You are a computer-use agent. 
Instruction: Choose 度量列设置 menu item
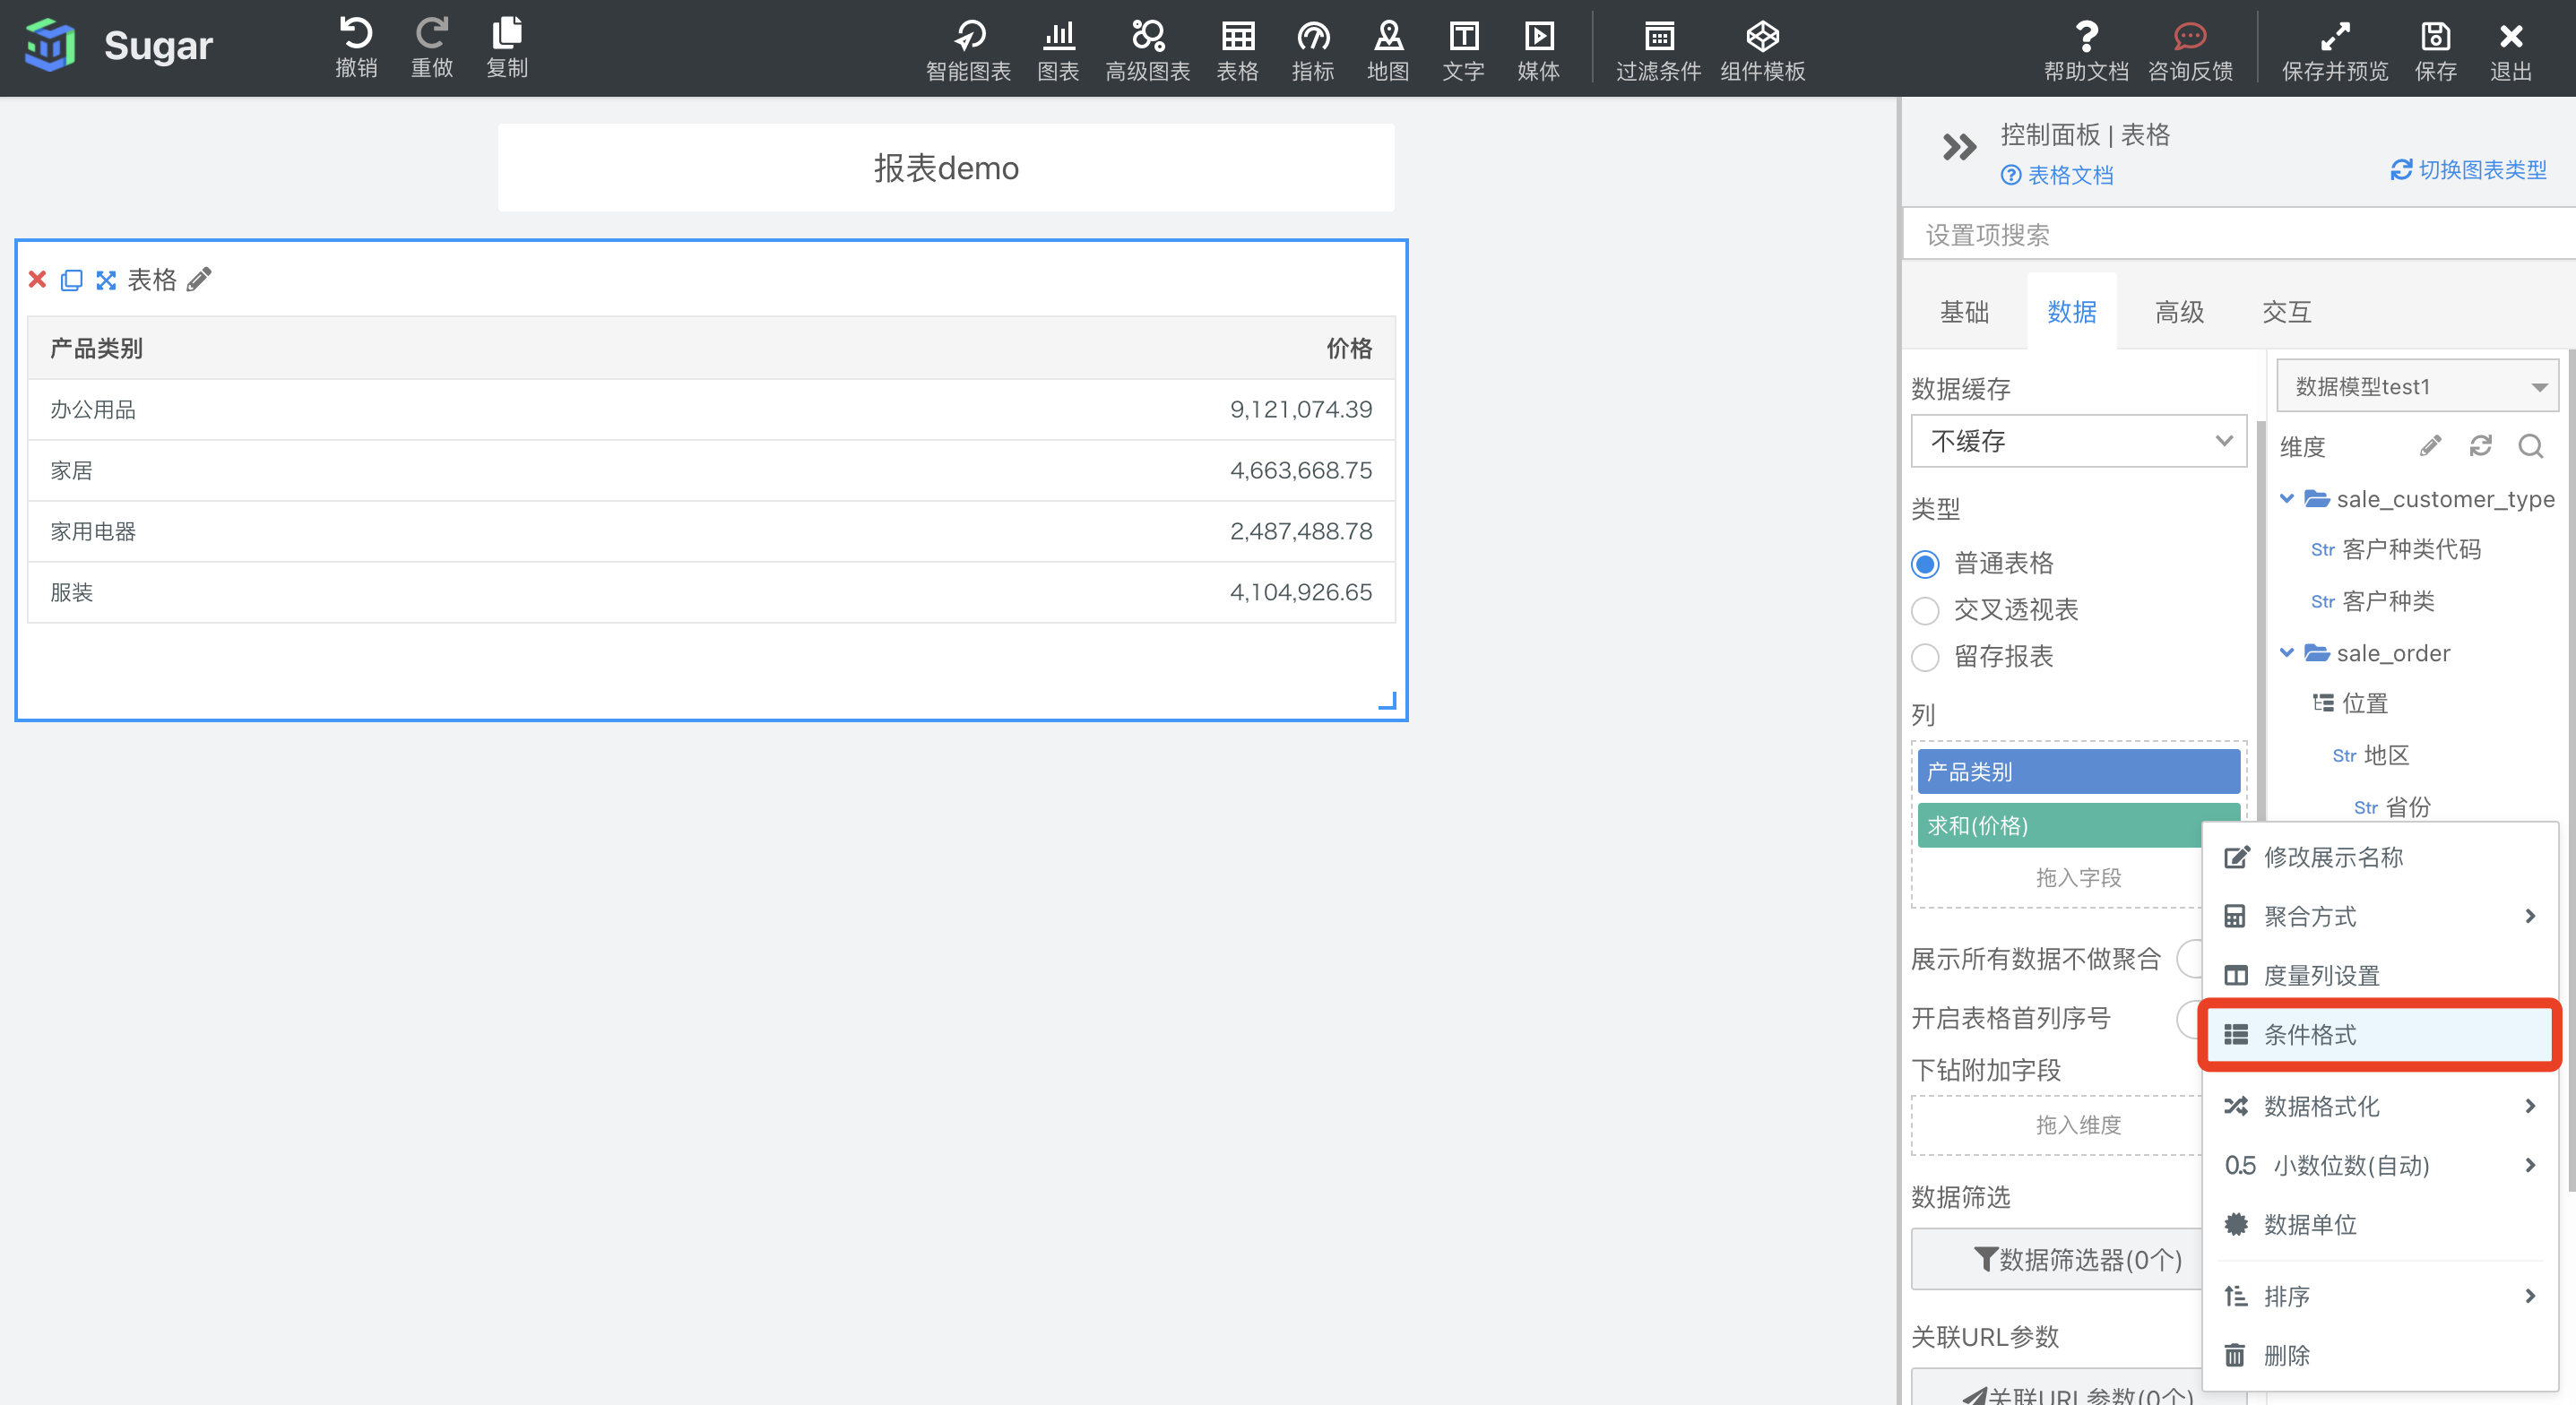point(2380,975)
